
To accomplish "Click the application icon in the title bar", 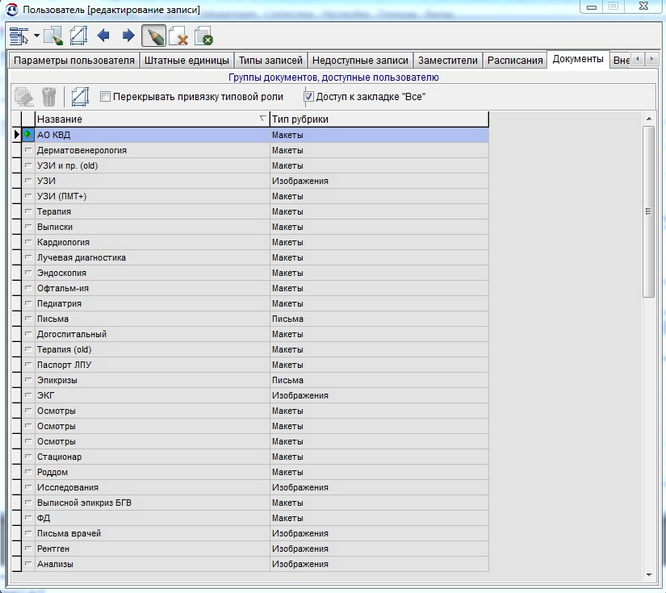I will [x=12, y=9].
